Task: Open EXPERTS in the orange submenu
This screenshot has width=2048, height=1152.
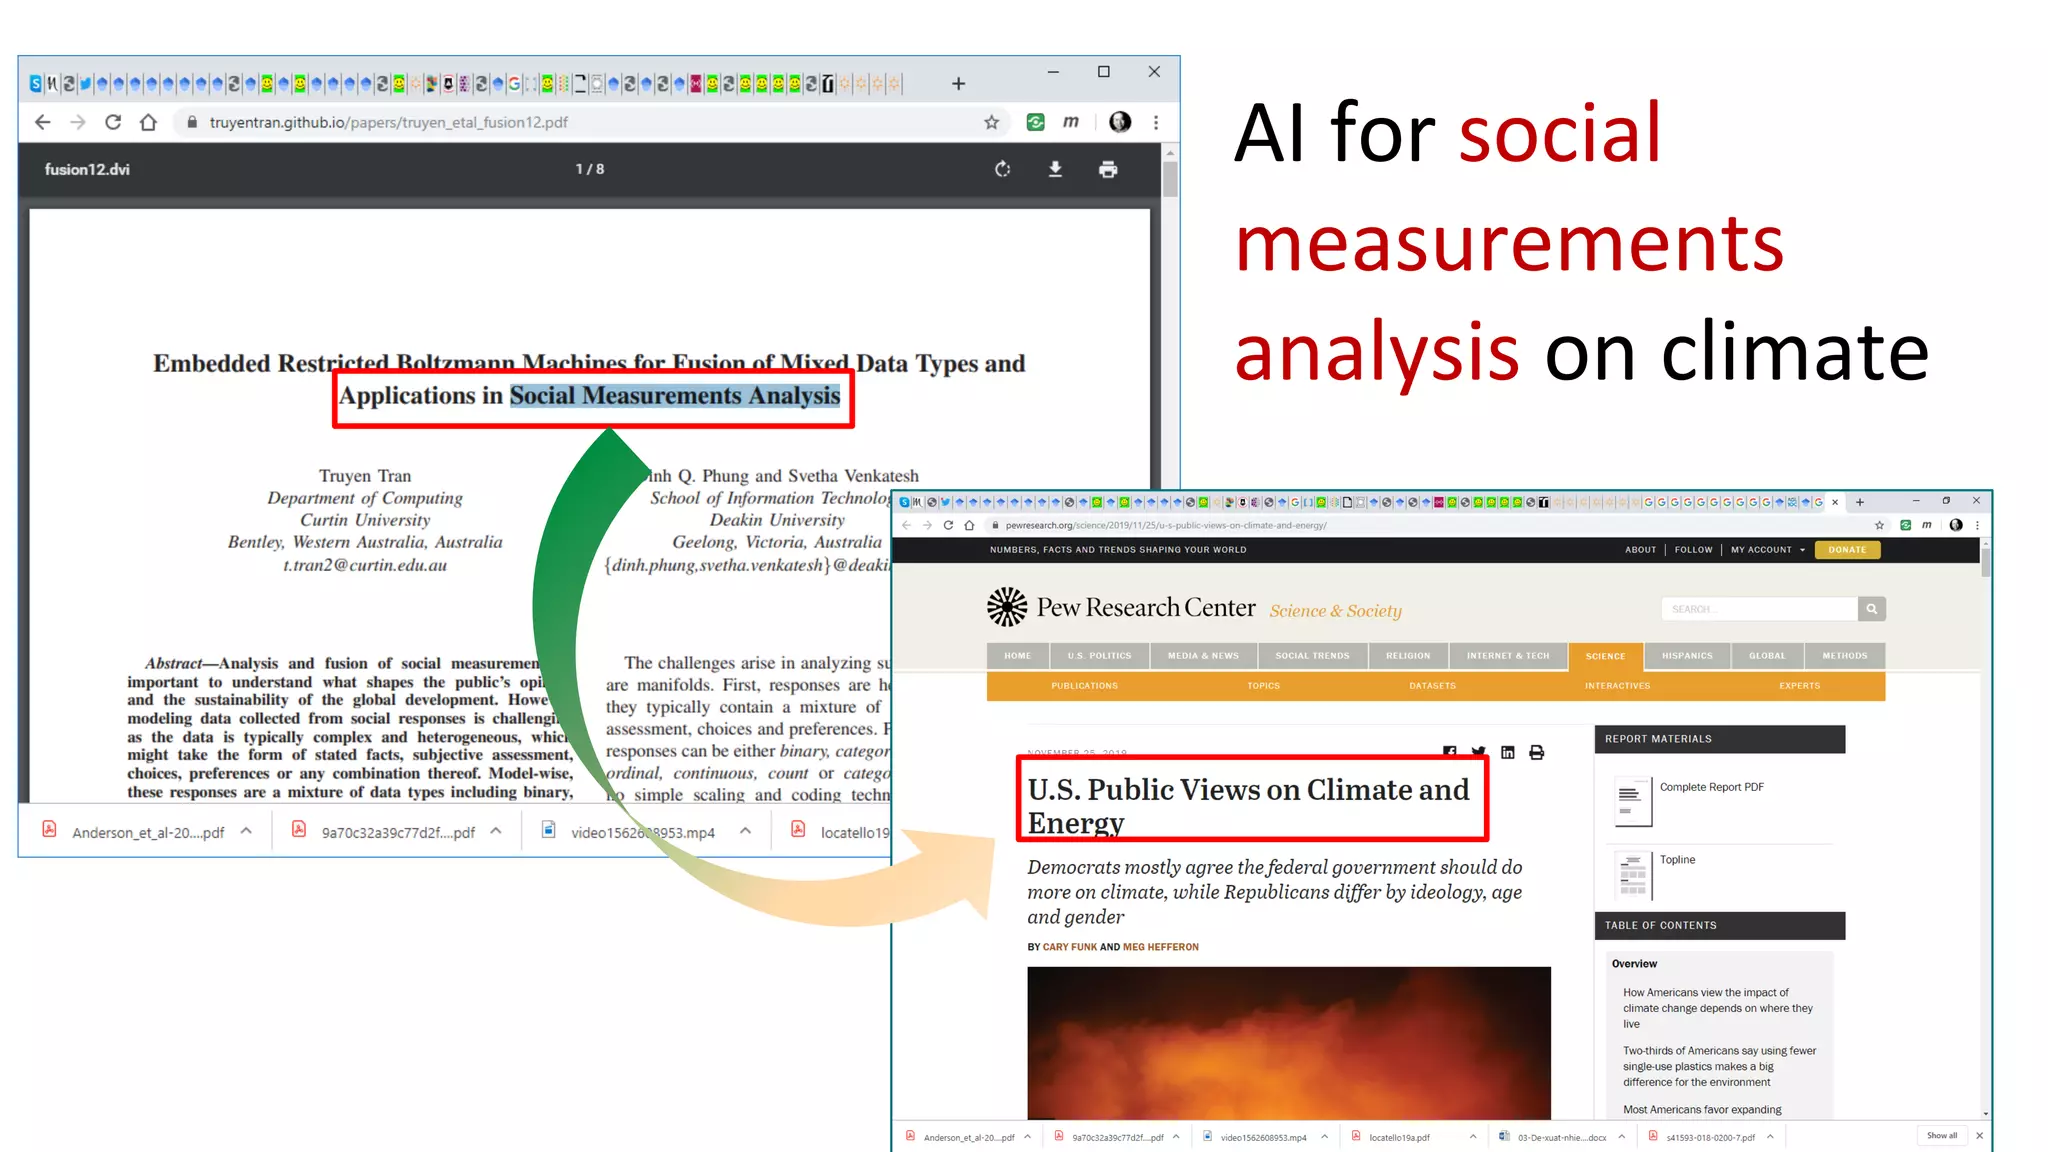Action: [x=1799, y=686]
